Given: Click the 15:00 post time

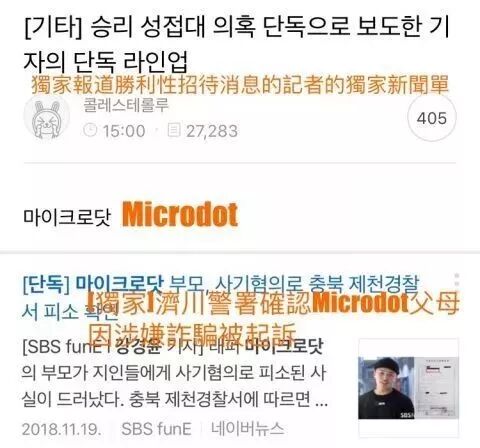Looking at the screenshot, I should (x=124, y=131).
